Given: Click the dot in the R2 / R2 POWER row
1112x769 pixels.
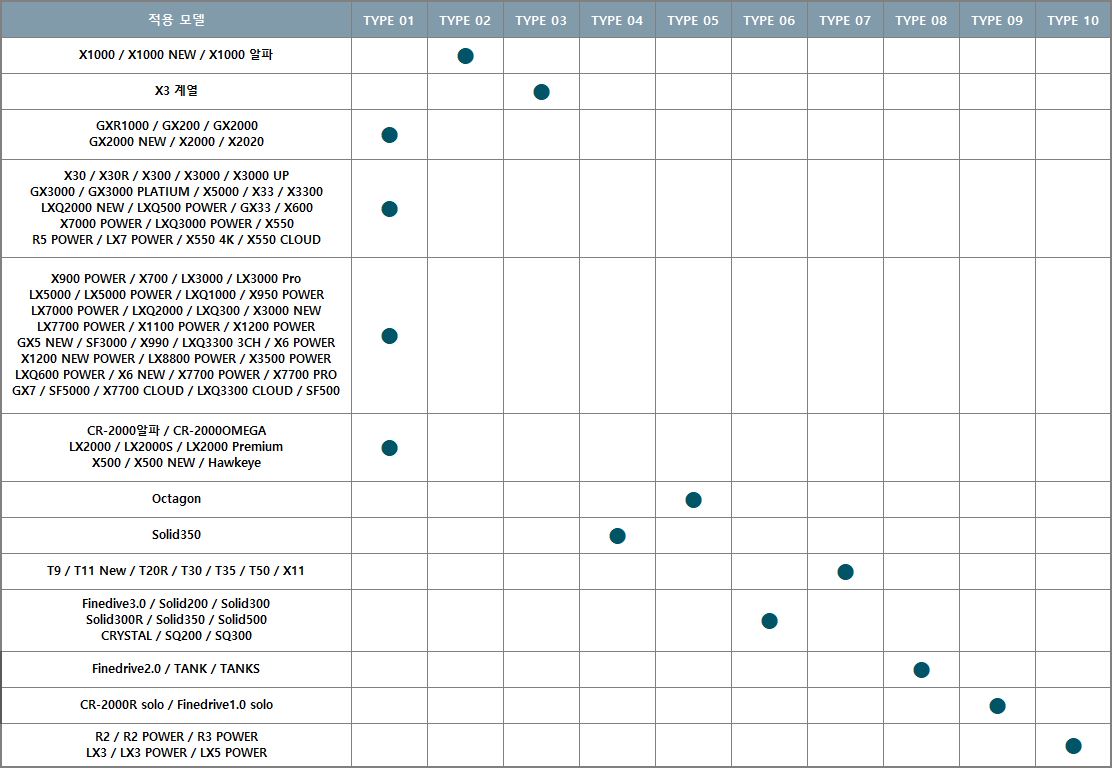Looking at the screenshot, I should [1074, 746].
